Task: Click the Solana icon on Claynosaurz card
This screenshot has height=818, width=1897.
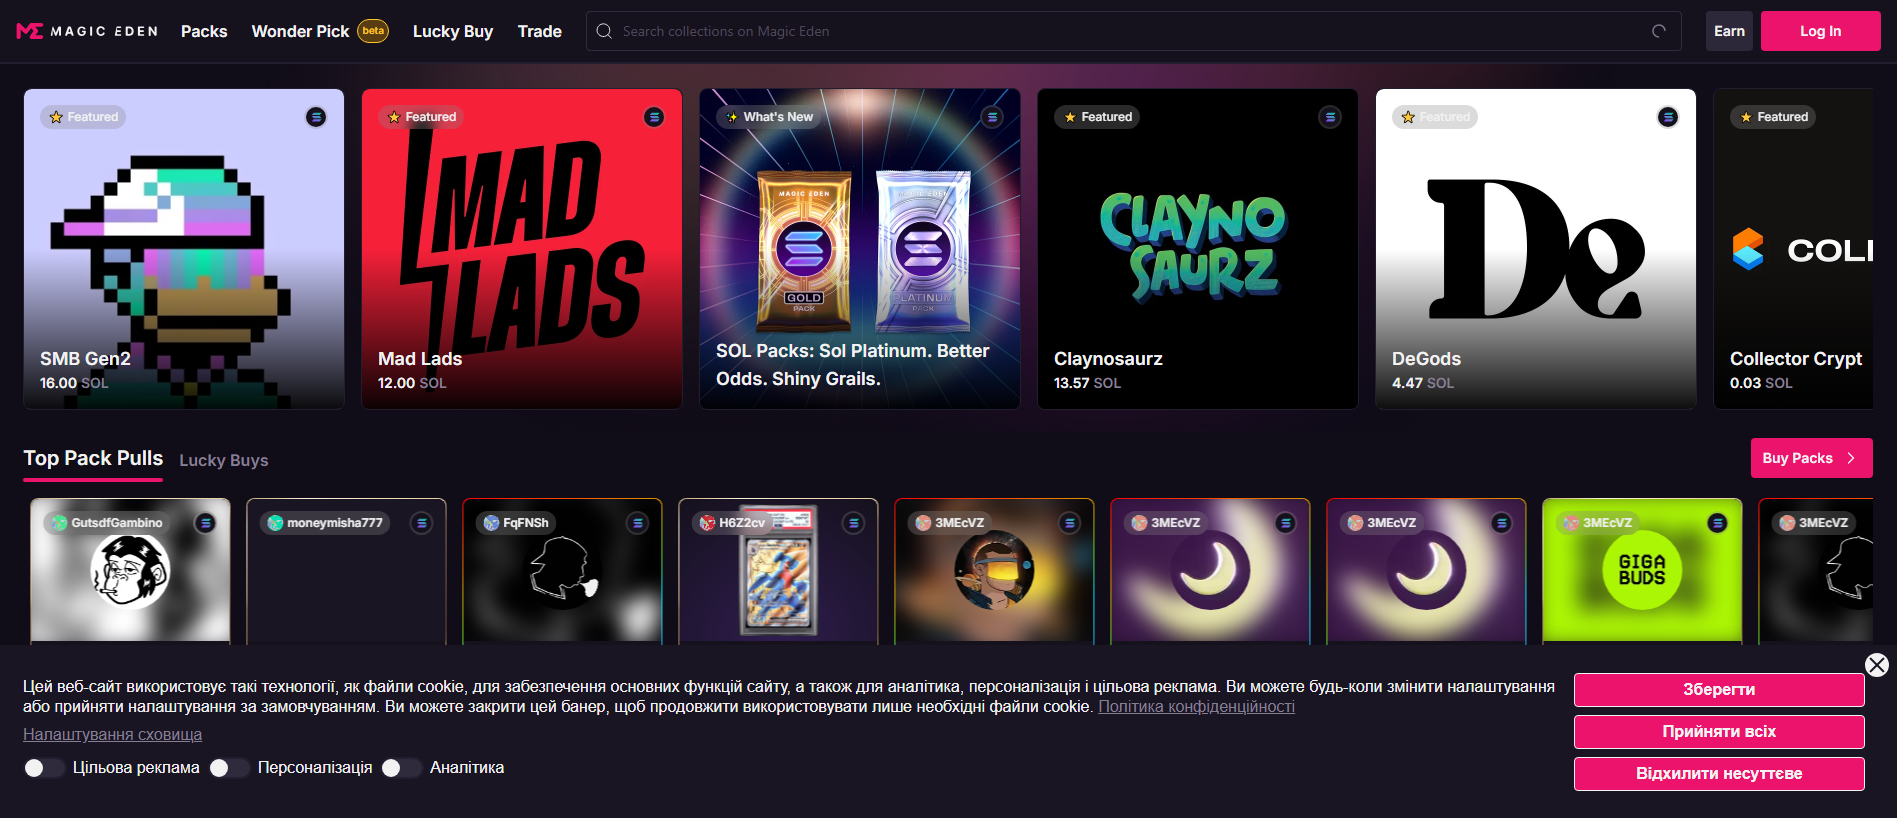Action: [x=1330, y=117]
